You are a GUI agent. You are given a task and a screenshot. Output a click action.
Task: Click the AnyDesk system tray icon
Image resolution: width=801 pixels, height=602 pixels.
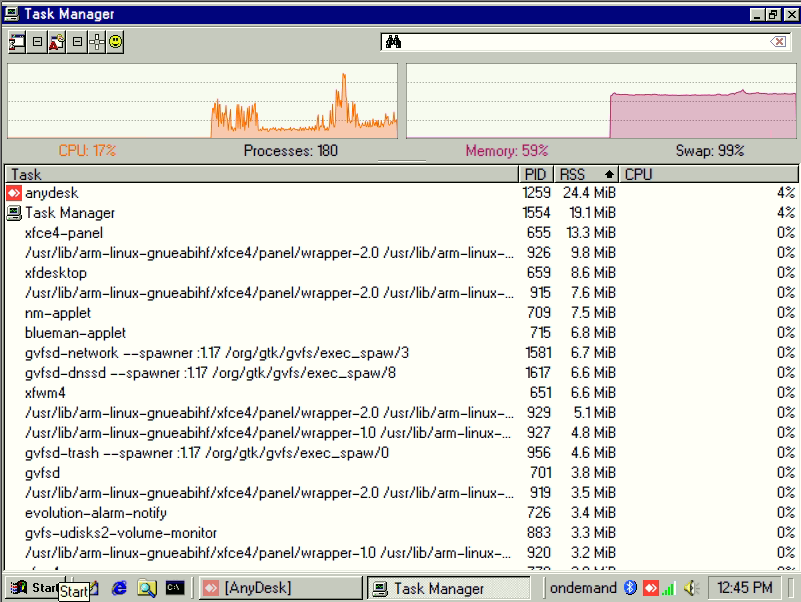(x=650, y=588)
